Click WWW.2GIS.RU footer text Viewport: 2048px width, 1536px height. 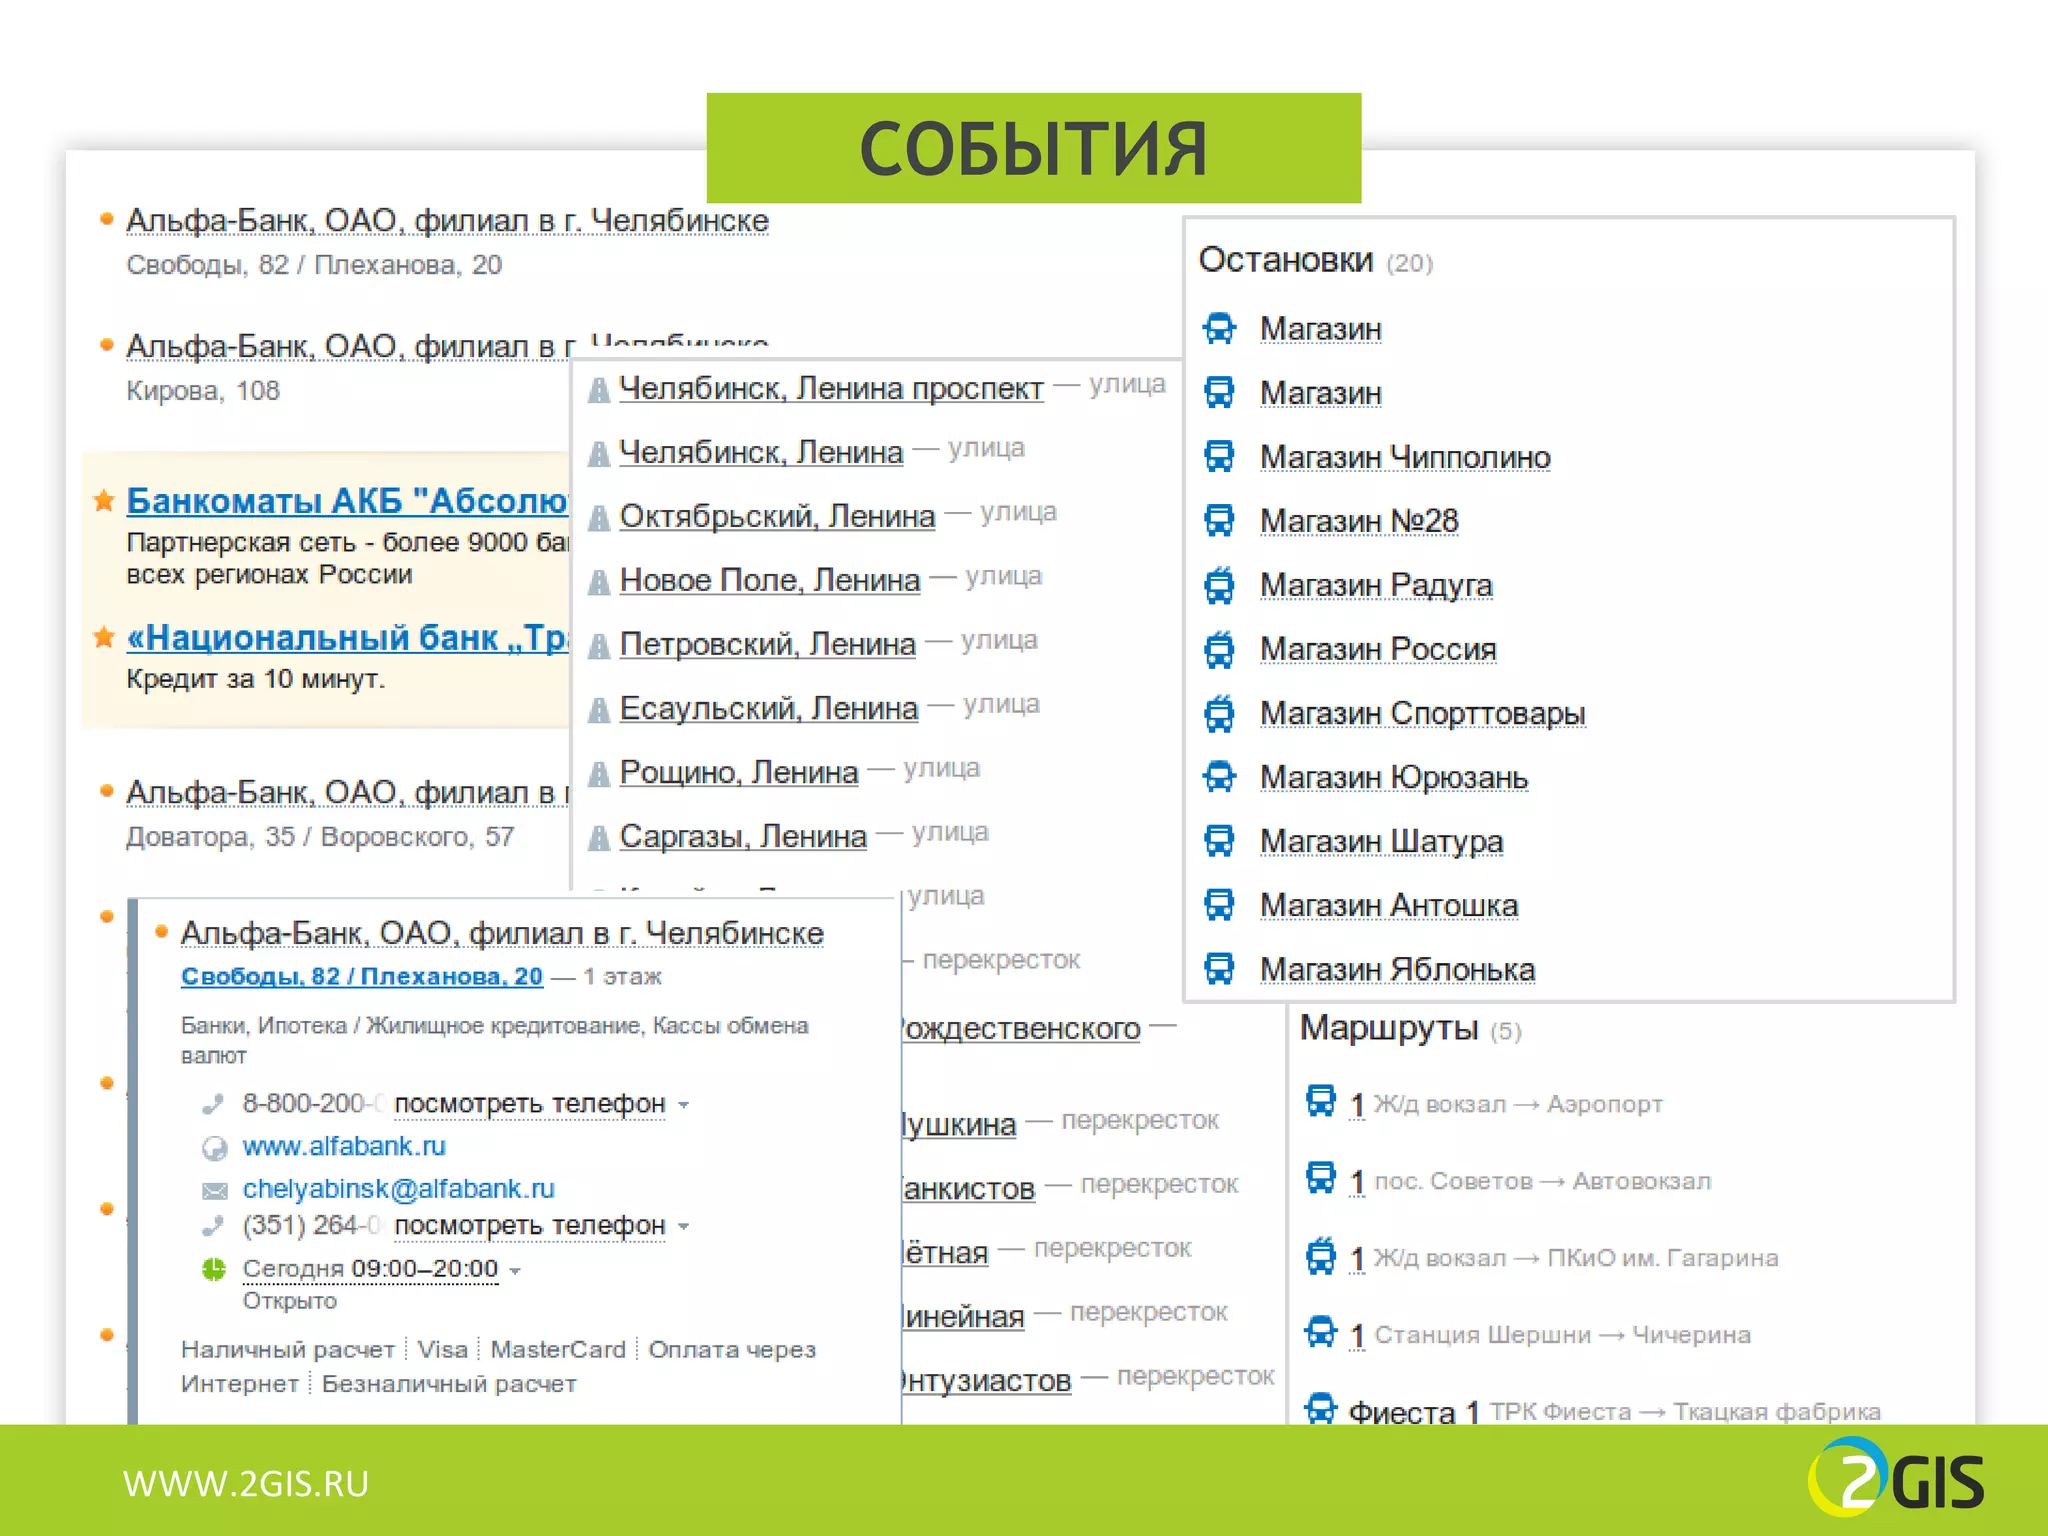(246, 1483)
